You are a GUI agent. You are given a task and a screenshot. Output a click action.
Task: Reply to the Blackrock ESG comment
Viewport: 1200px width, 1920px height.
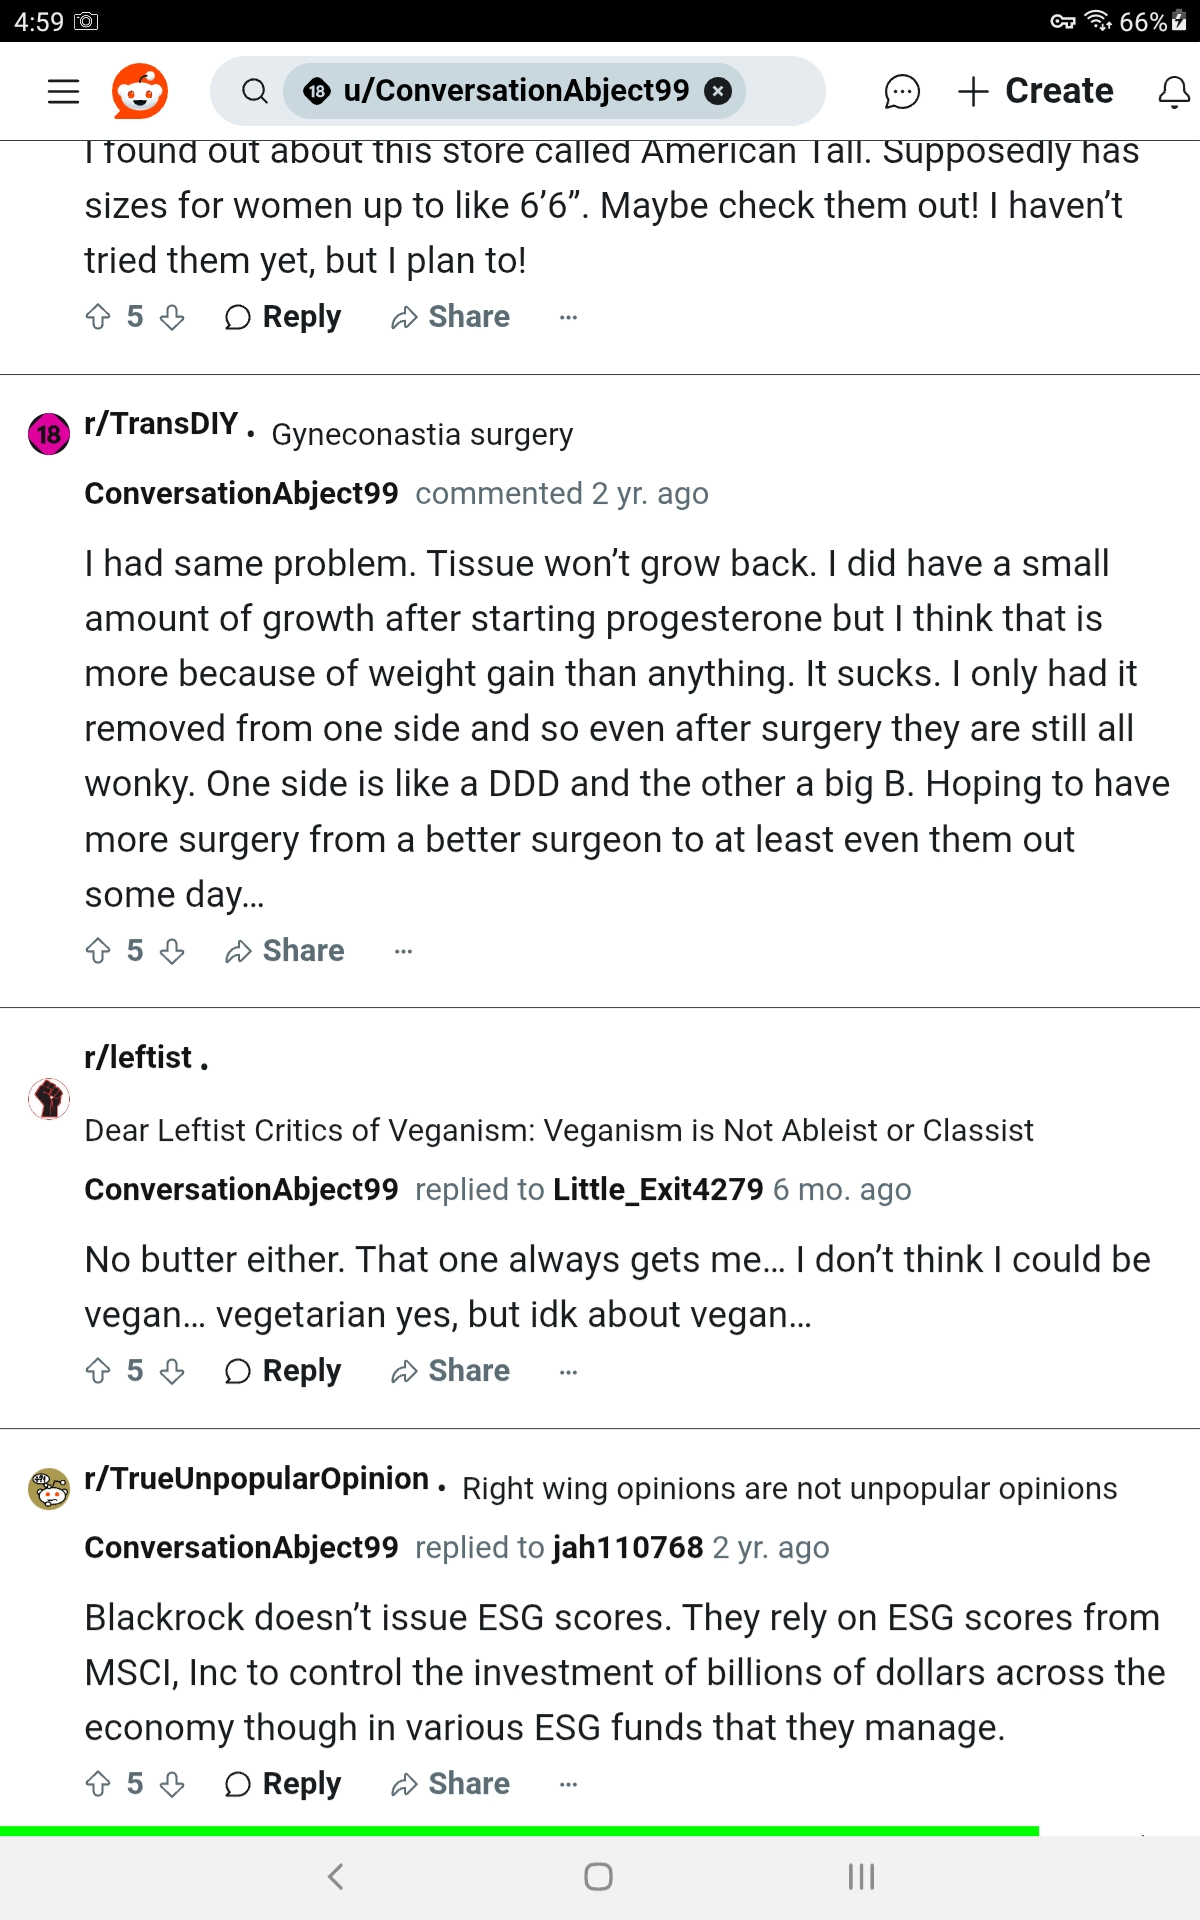(283, 1784)
